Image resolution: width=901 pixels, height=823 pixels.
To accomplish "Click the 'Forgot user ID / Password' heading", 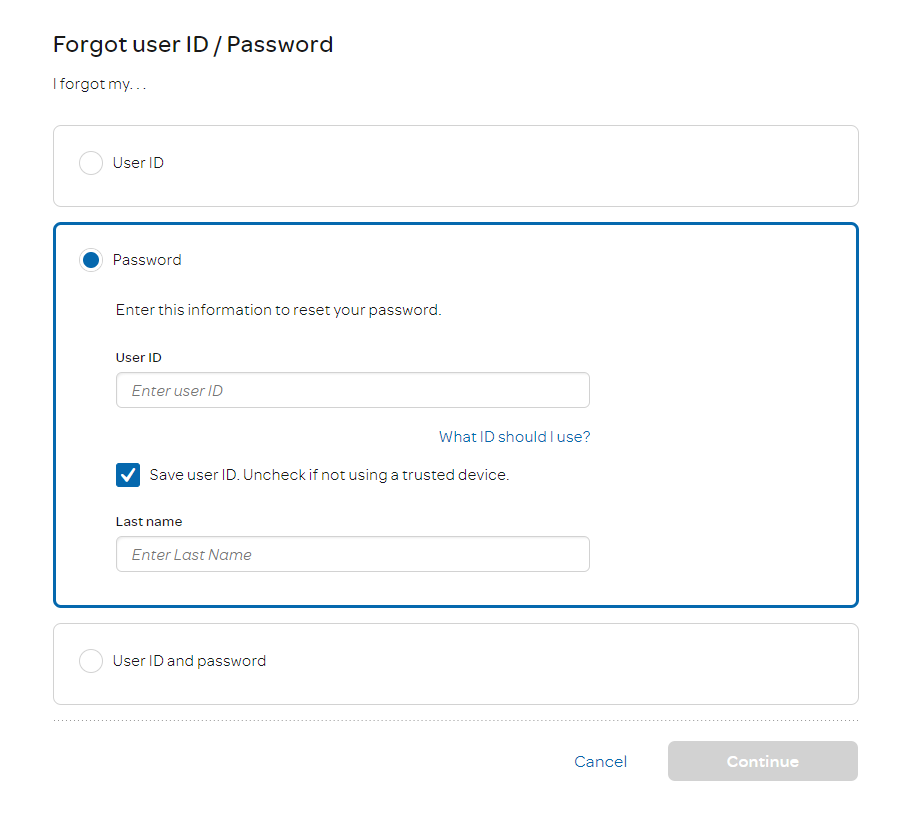I will click(193, 44).
